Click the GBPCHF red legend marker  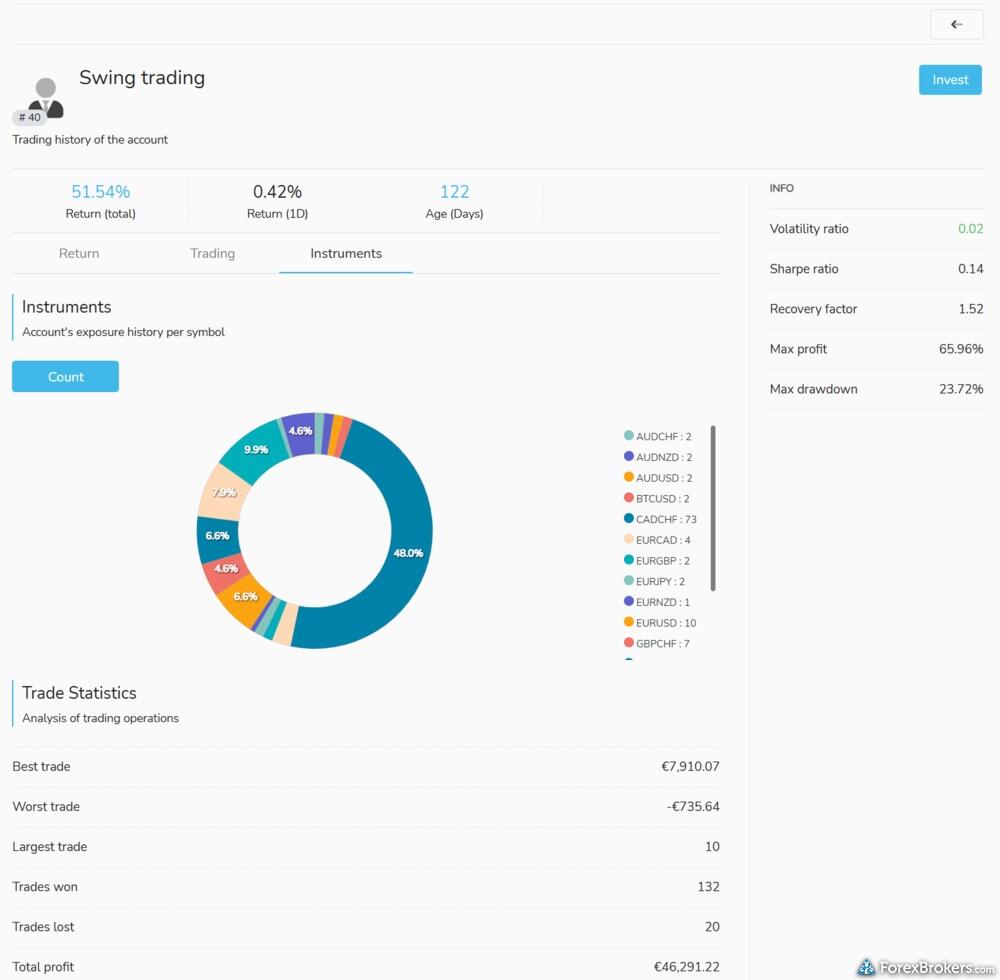[x=629, y=643]
